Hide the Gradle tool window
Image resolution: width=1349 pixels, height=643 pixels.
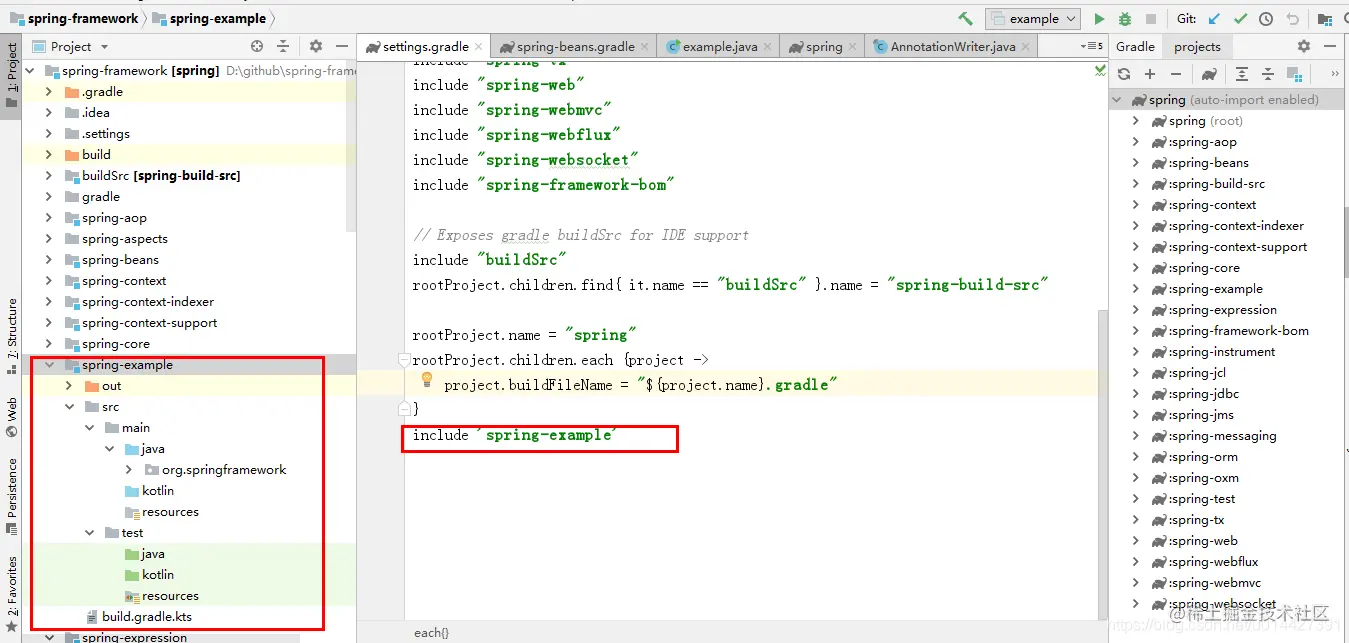1329,46
